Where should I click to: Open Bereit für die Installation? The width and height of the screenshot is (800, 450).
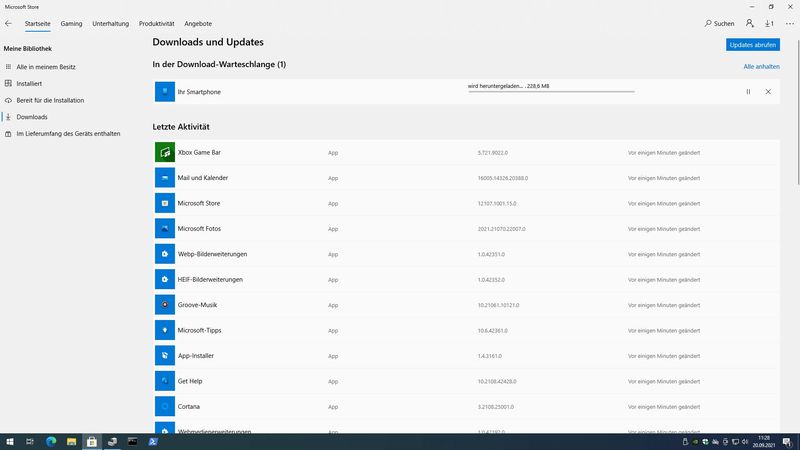coord(50,101)
